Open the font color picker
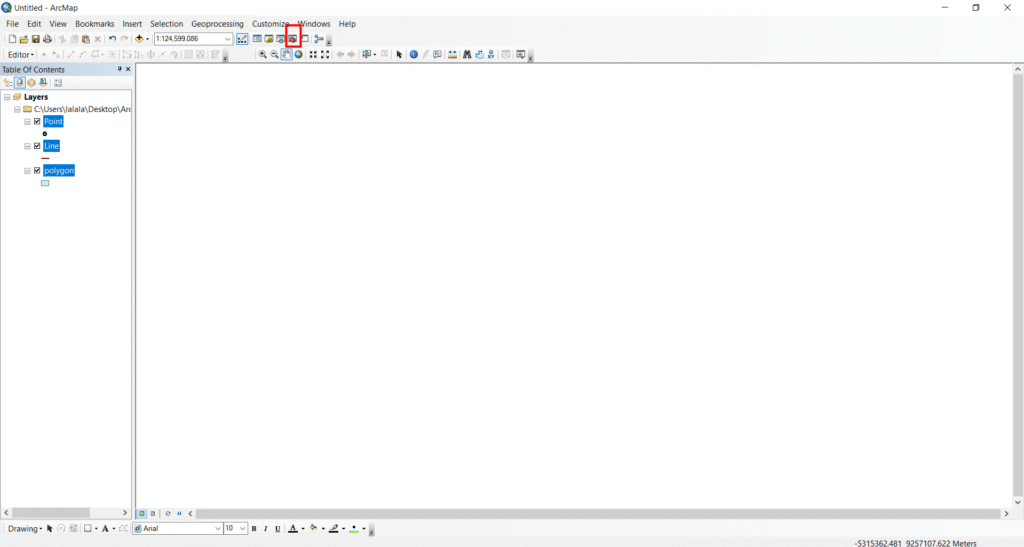Image resolution: width=1024 pixels, height=547 pixels. pos(293,529)
